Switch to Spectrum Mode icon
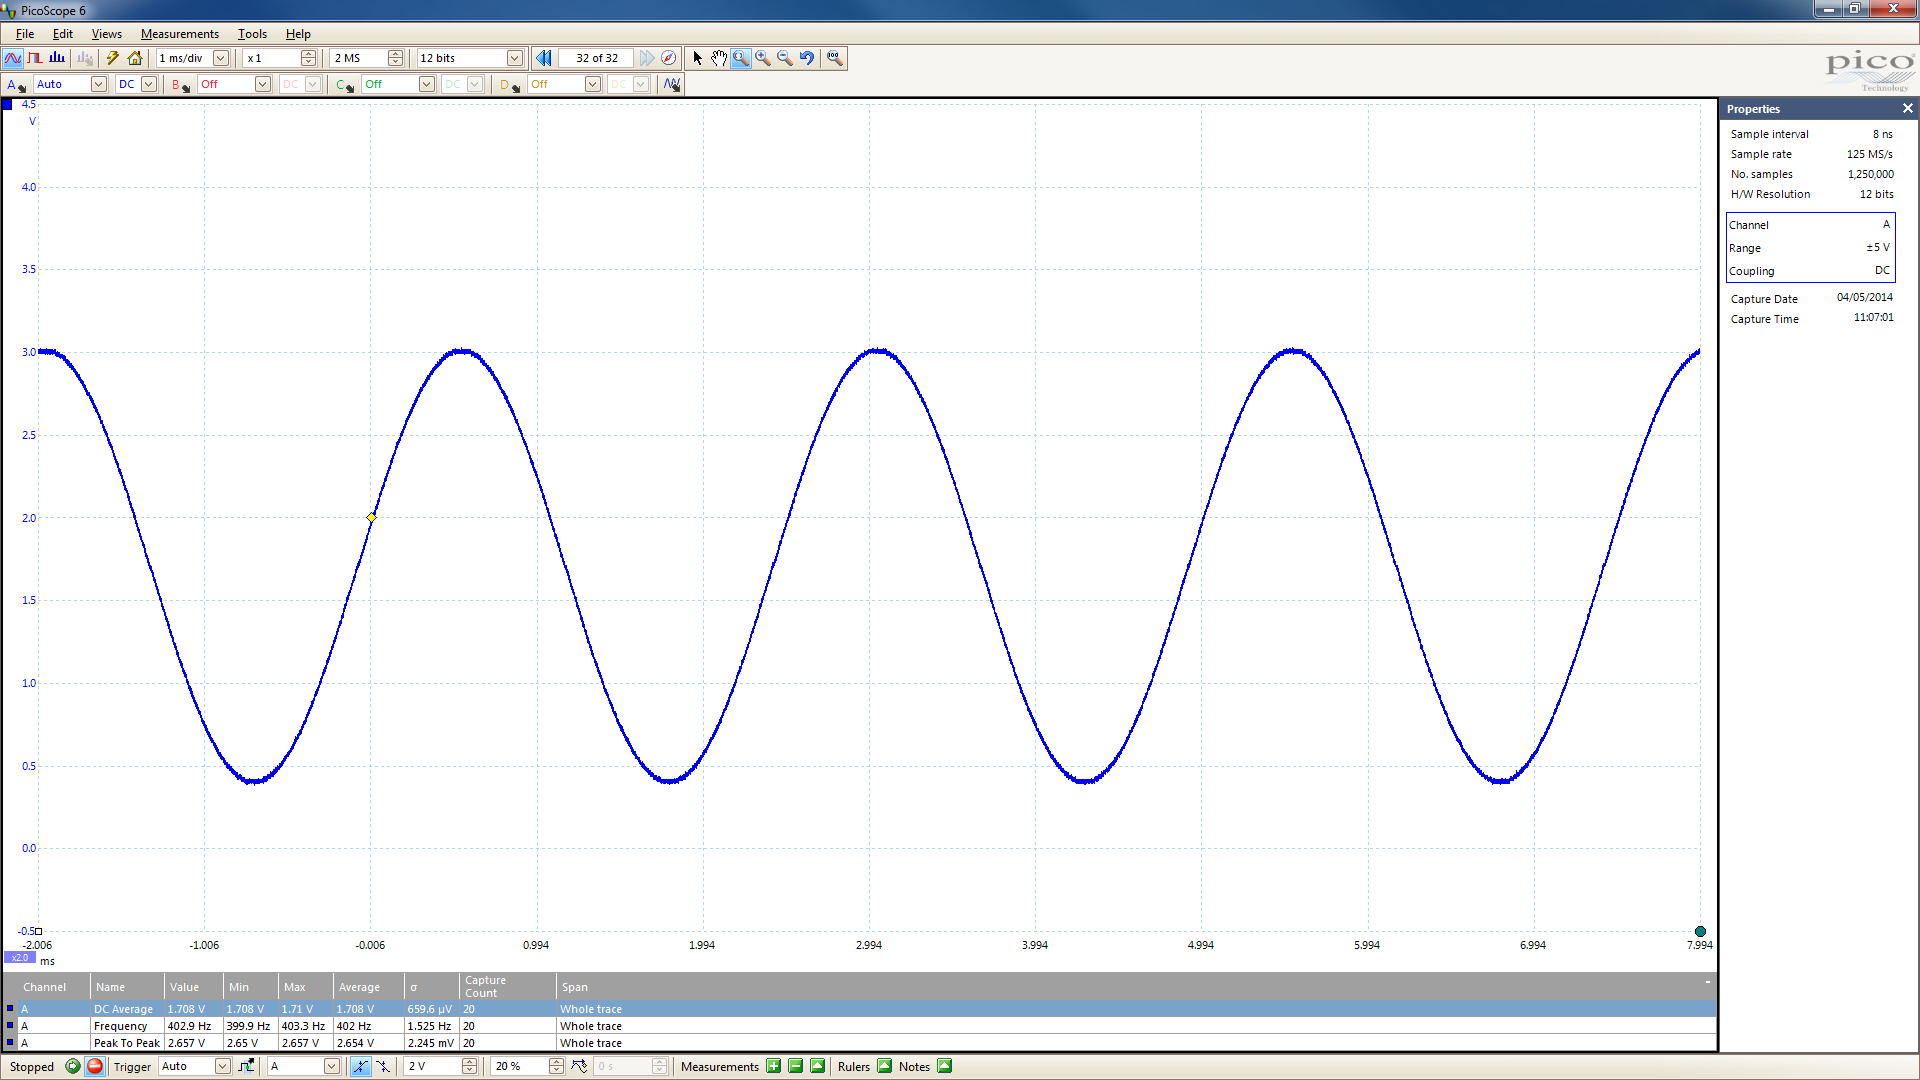 click(x=57, y=58)
